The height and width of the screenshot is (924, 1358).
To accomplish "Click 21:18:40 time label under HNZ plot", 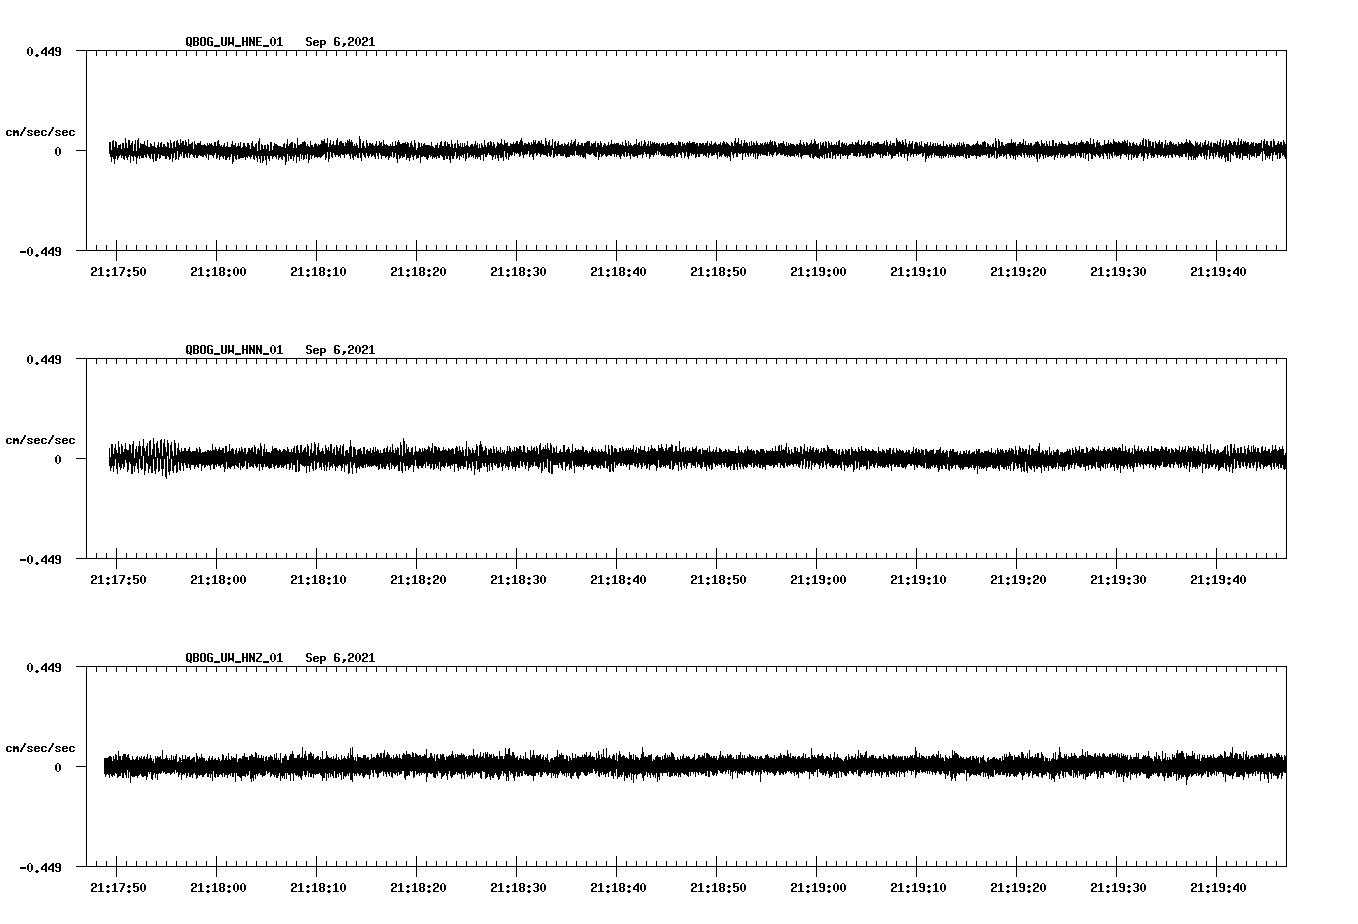I will [618, 888].
